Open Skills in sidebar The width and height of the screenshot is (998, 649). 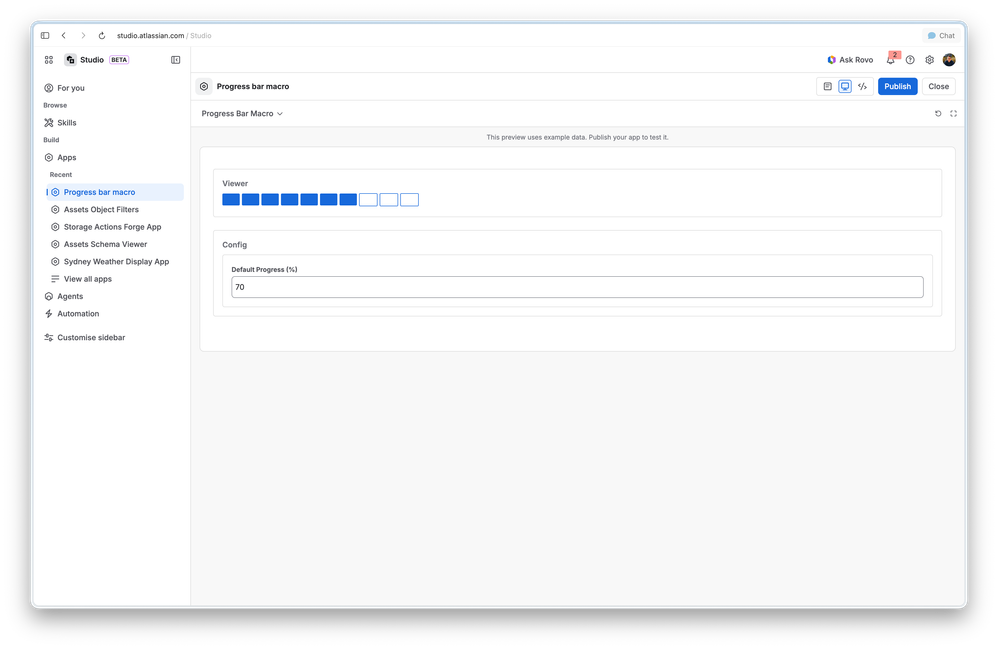tap(113, 123)
